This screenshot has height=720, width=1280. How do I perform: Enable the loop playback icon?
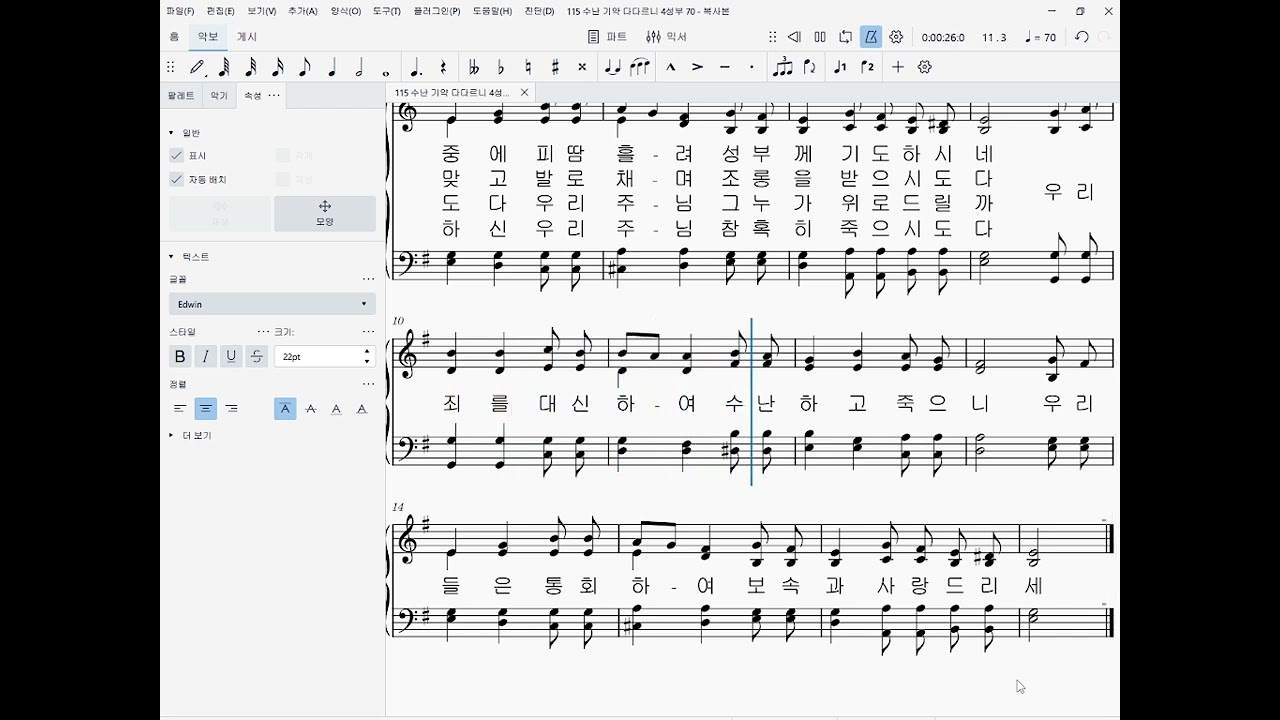[846, 37]
